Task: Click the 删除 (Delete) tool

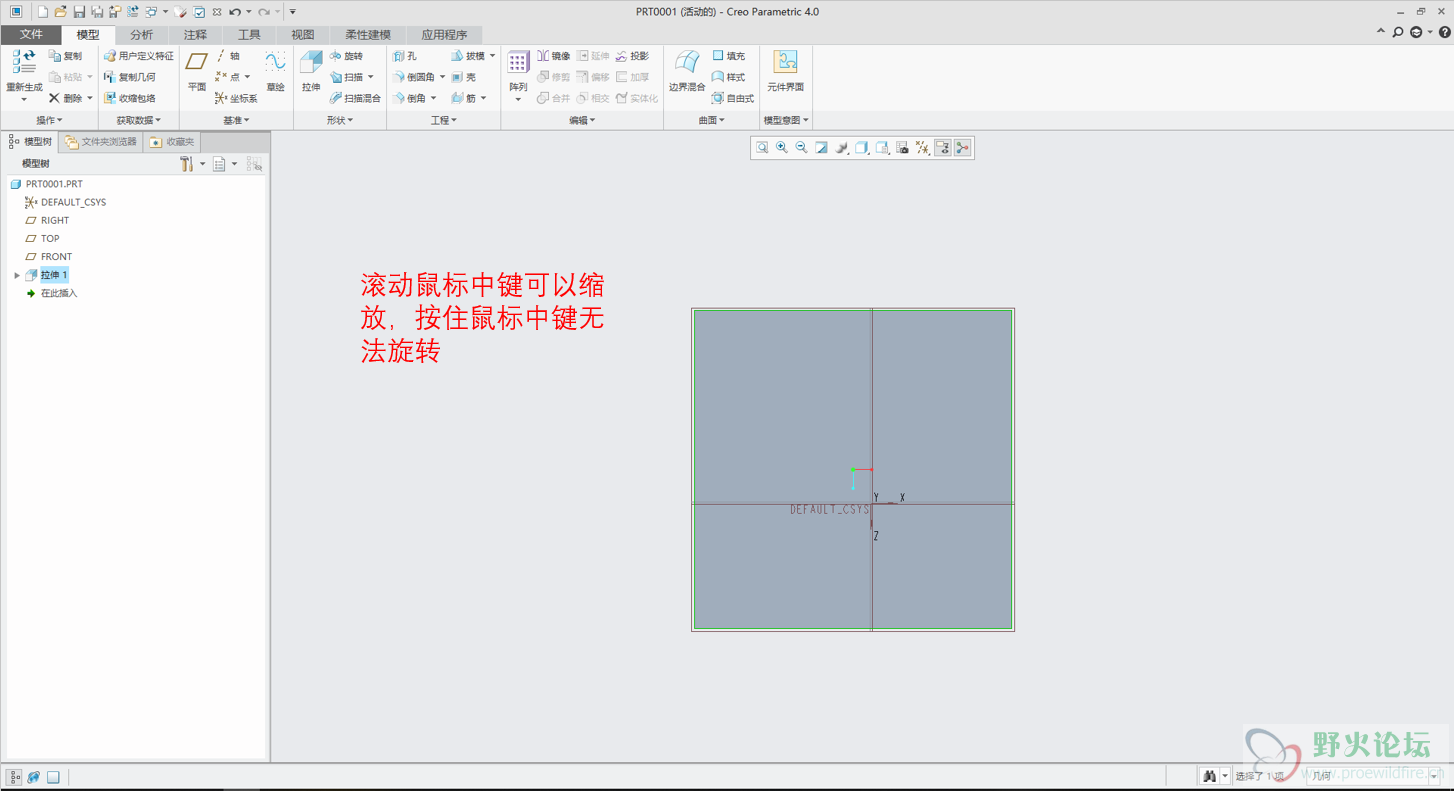Action: click(66, 98)
